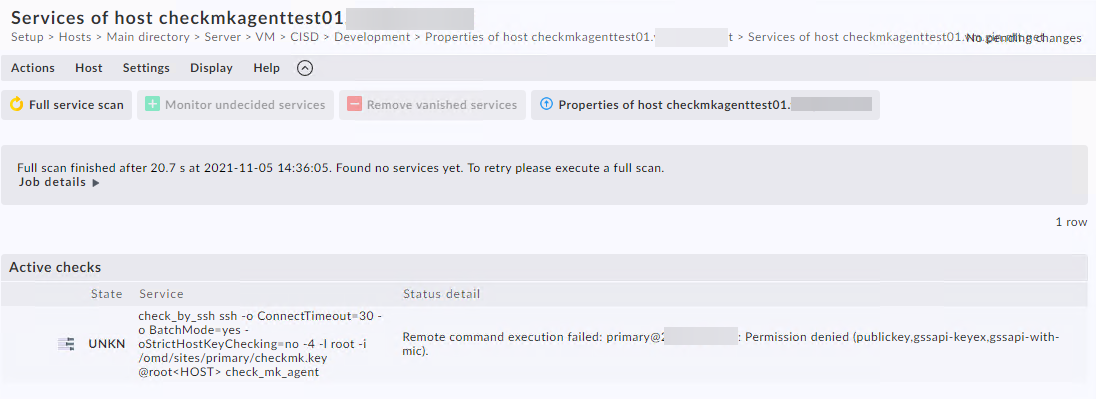Screen dimensions: 1096x399
Task: Open the Display dropdown menu
Action: pyautogui.click(x=211, y=68)
